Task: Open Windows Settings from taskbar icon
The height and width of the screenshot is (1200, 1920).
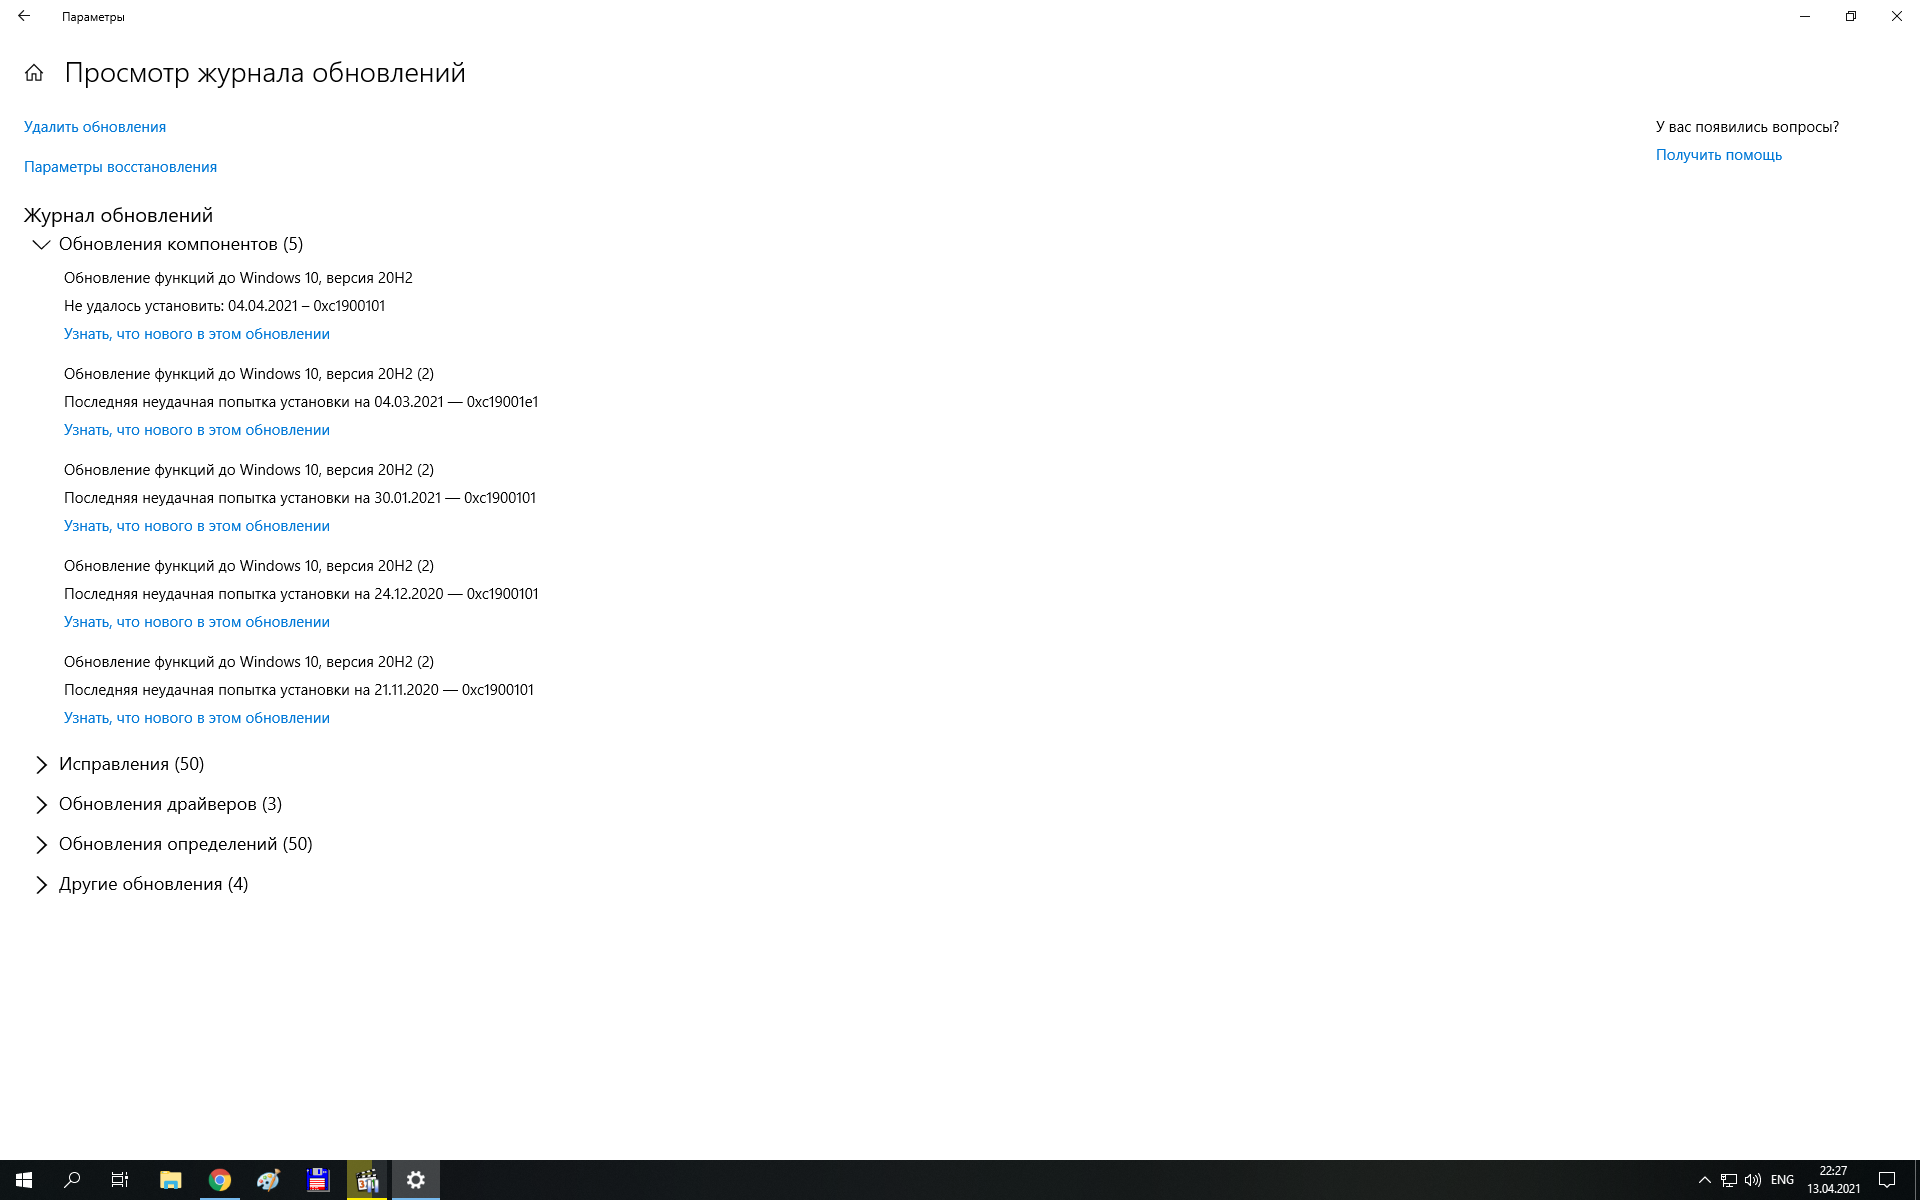Action: click(416, 1181)
